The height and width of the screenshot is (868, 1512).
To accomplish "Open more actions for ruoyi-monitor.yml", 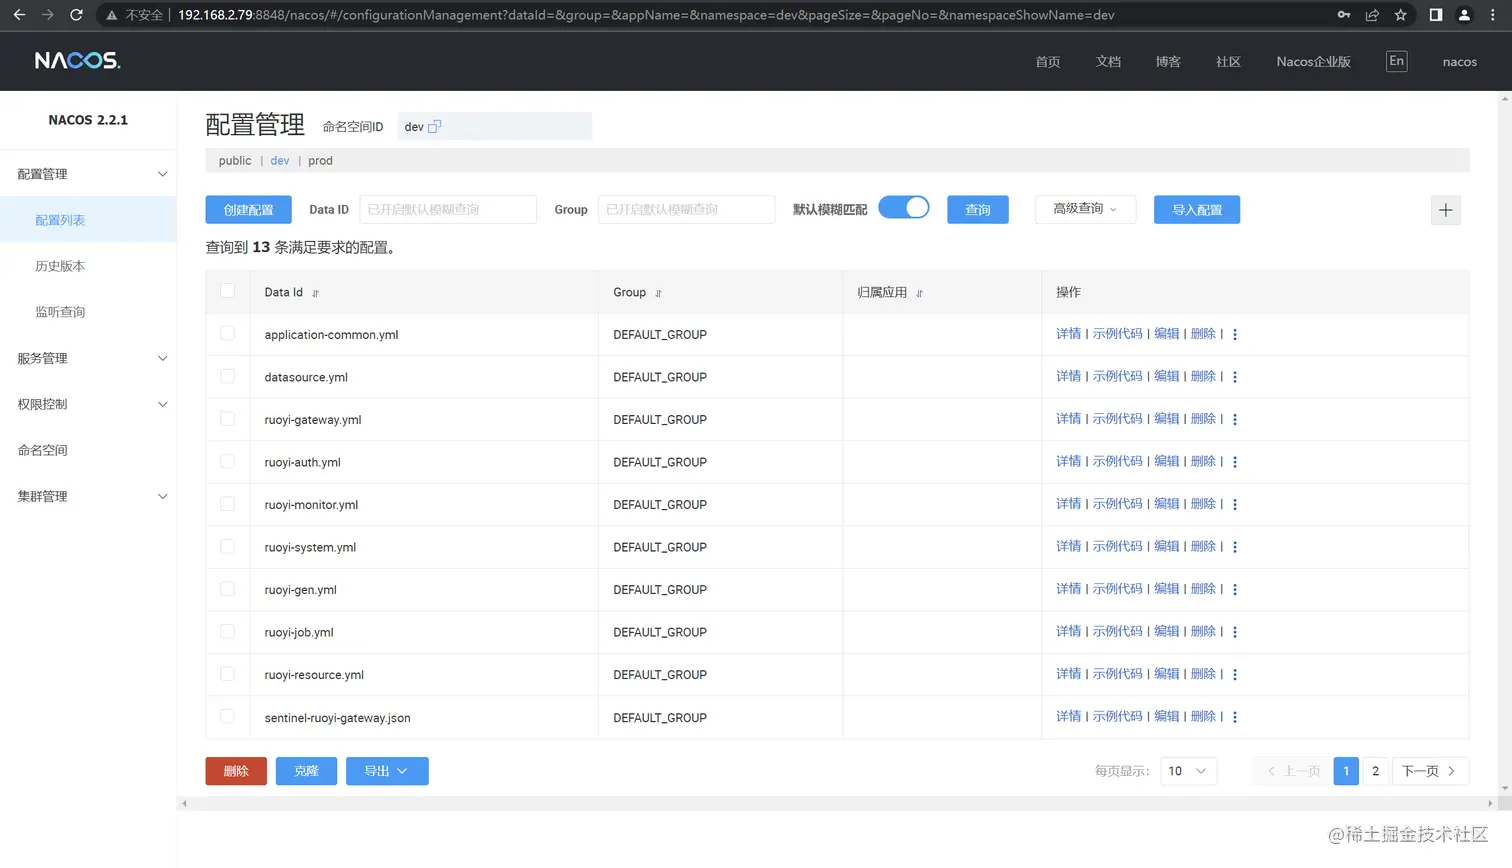I will tap(1235, 505).
